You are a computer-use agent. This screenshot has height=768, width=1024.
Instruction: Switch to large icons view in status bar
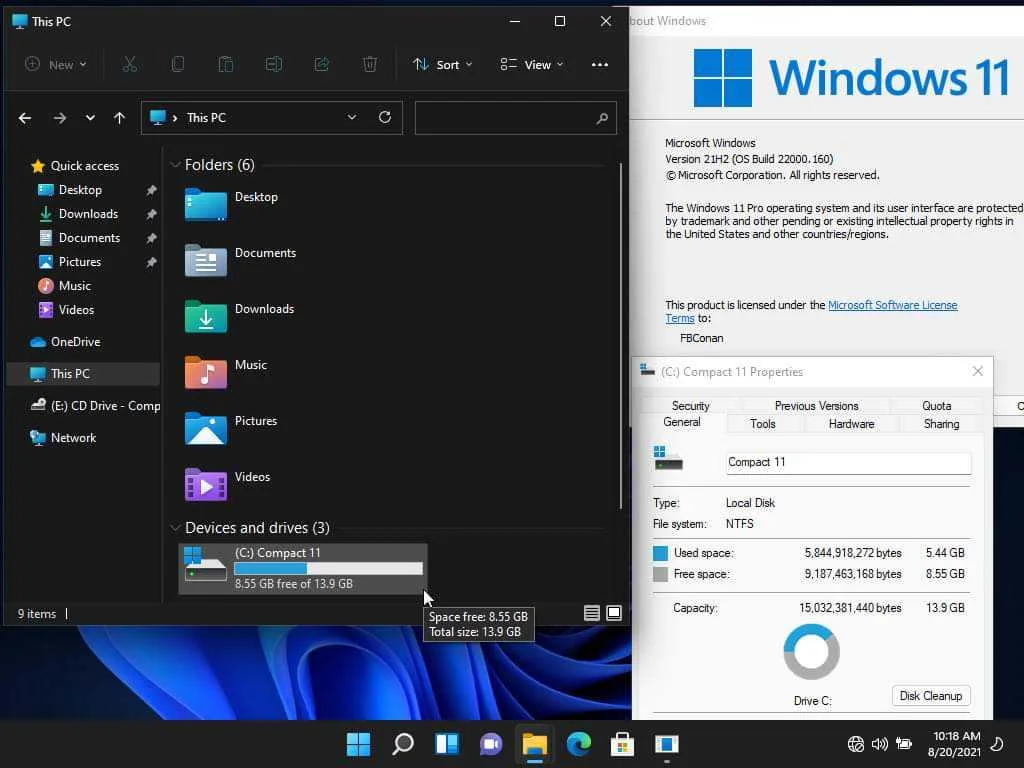click(x=614, y=613)
